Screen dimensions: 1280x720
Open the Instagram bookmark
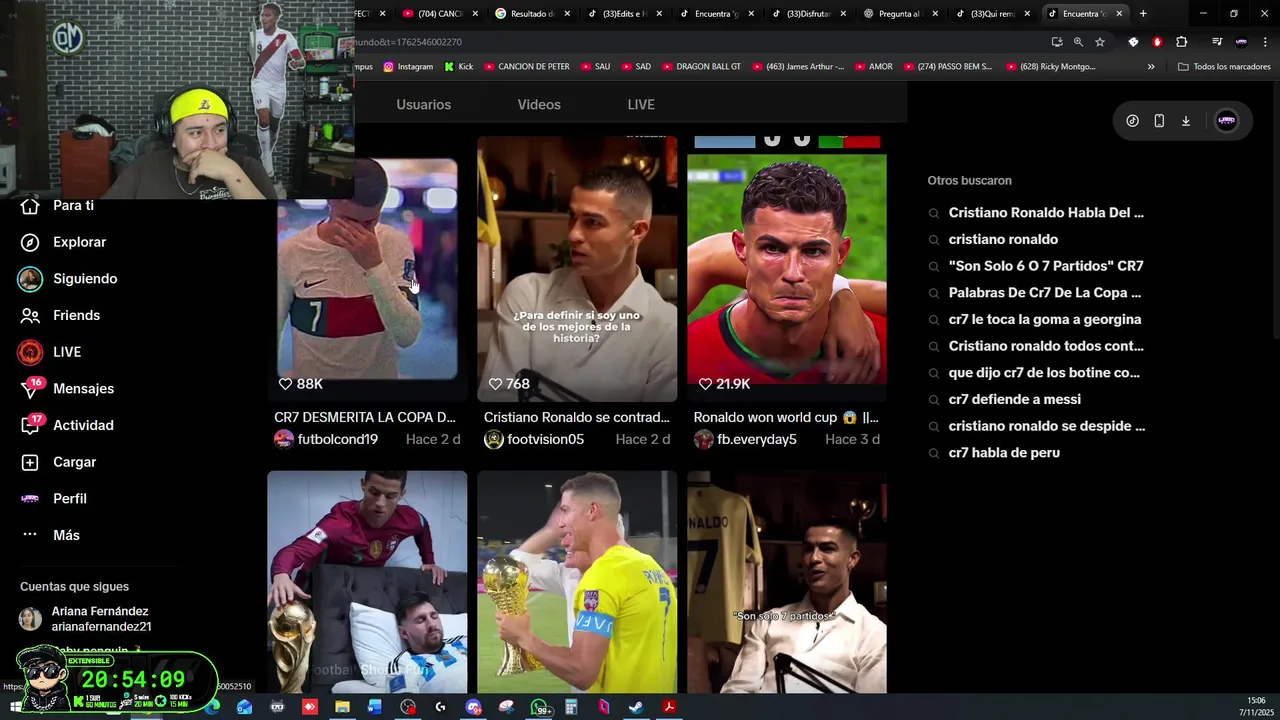pos(409,67)
